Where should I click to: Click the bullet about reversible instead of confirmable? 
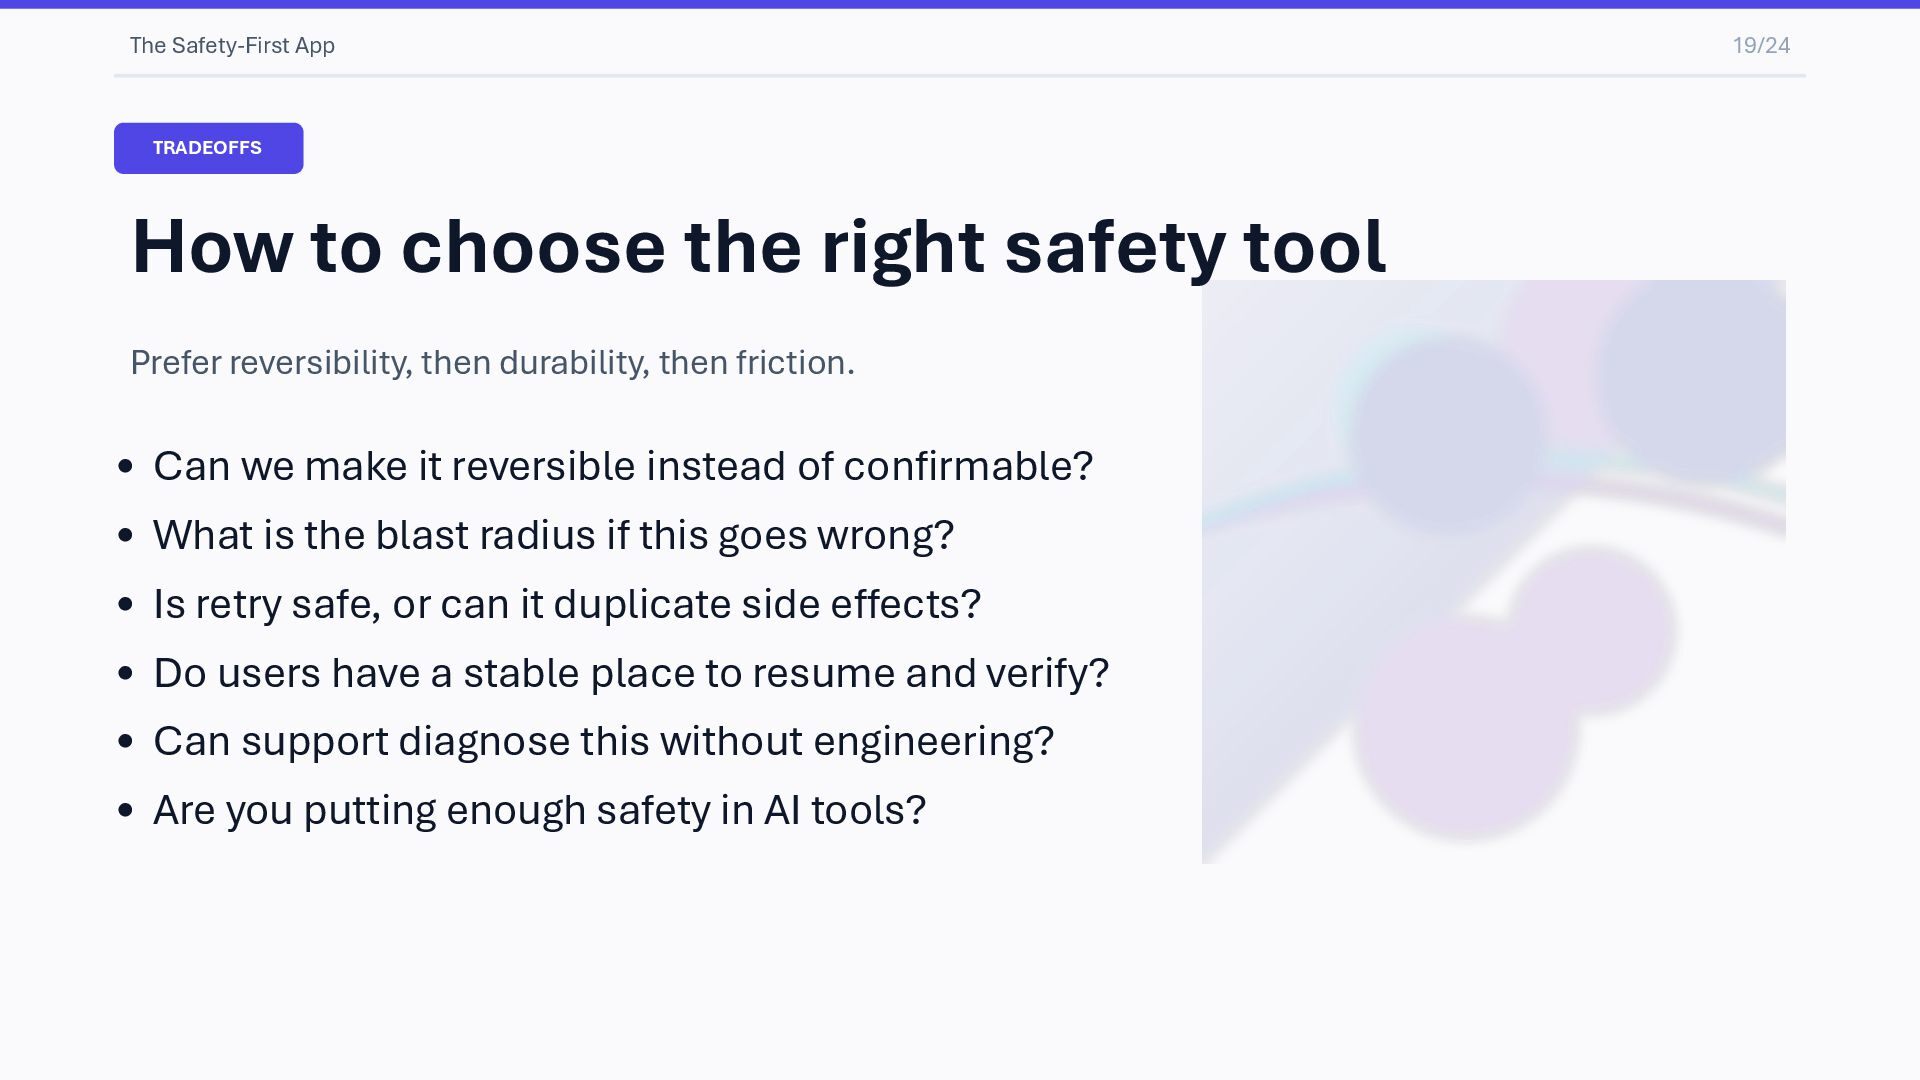(622, 466)
